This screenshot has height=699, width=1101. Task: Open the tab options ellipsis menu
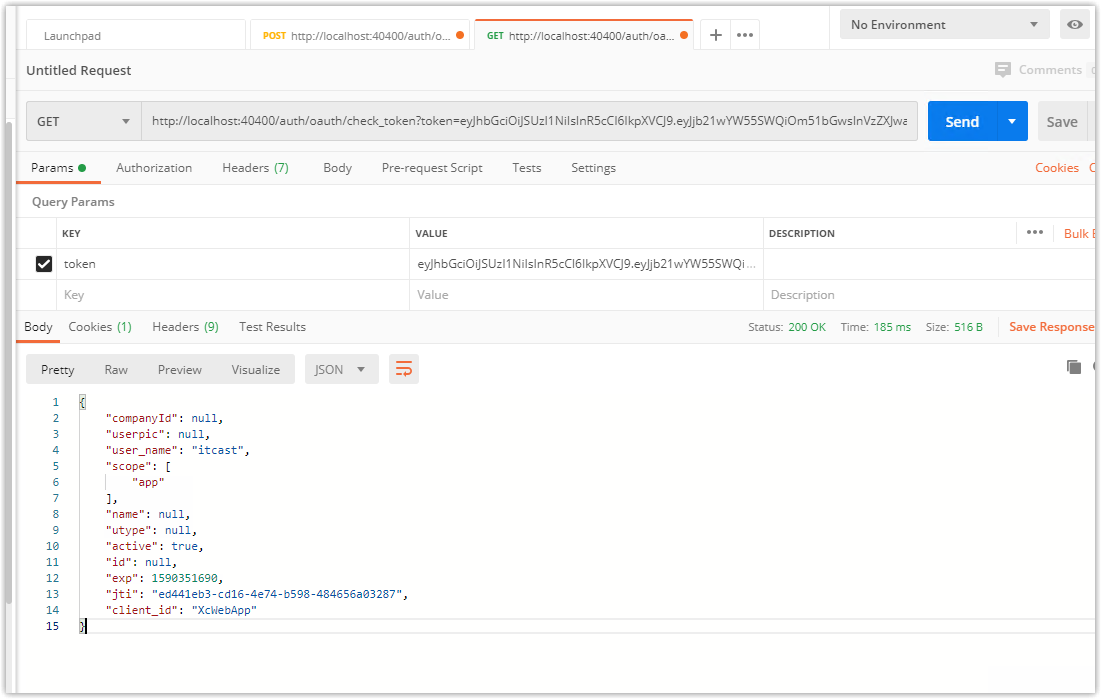745,35
